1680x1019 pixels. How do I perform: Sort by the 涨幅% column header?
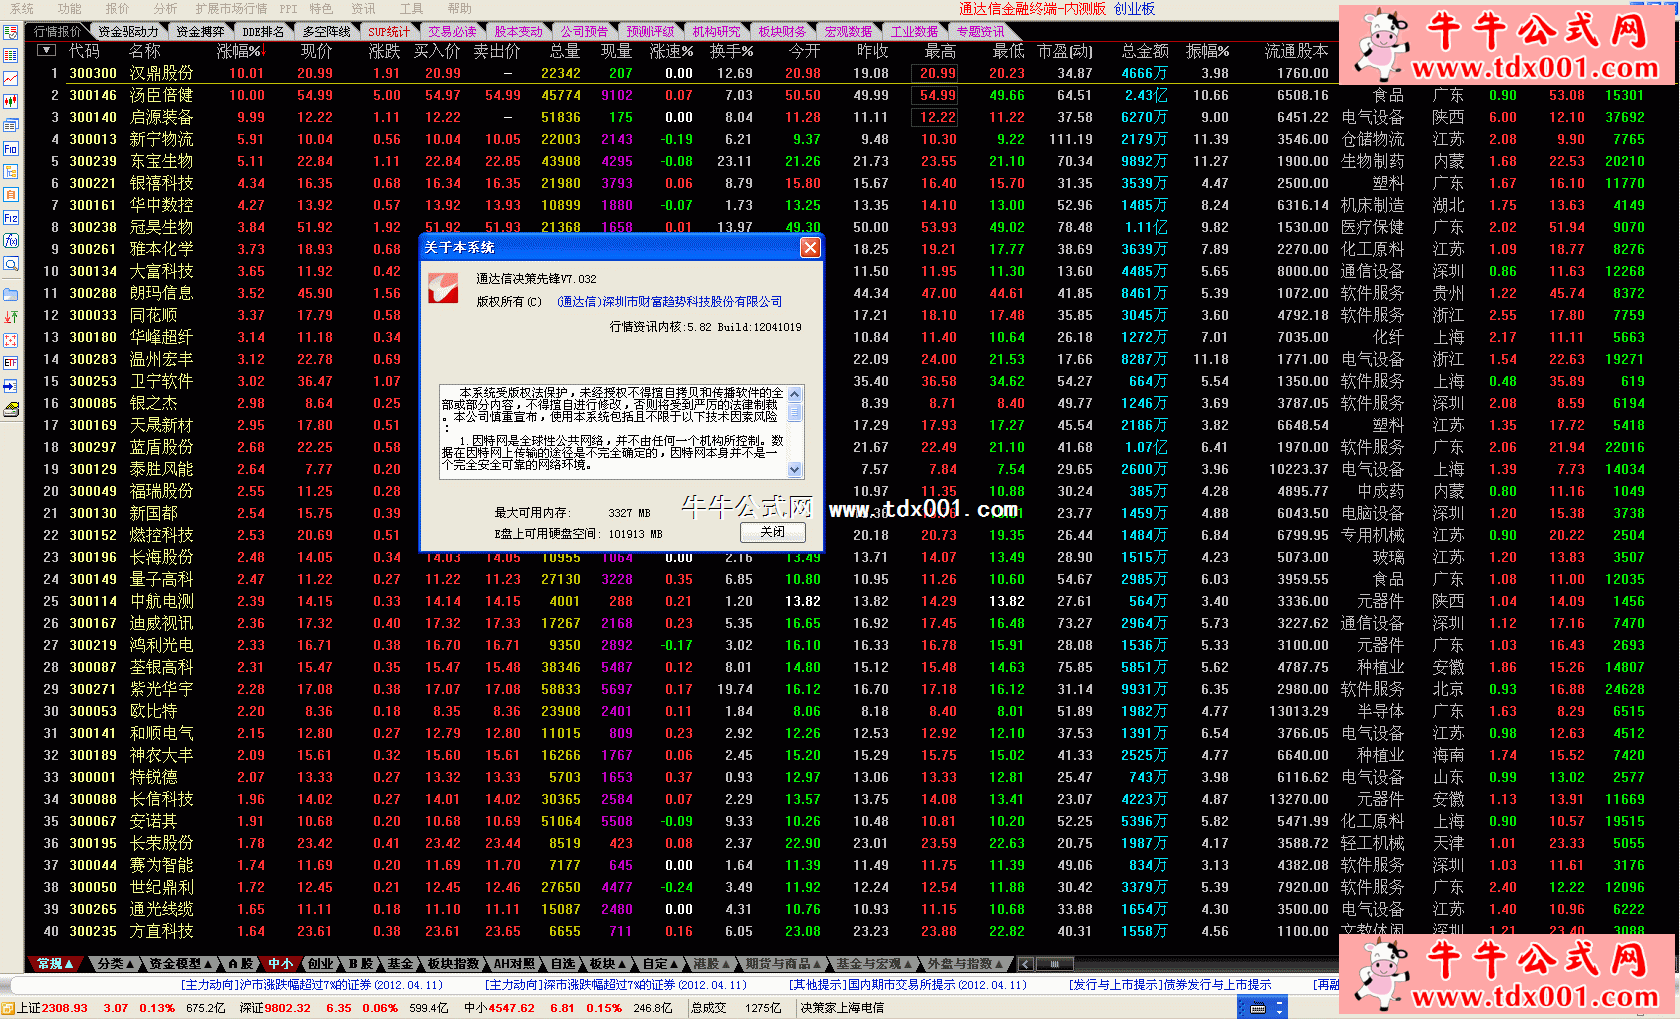240,51
